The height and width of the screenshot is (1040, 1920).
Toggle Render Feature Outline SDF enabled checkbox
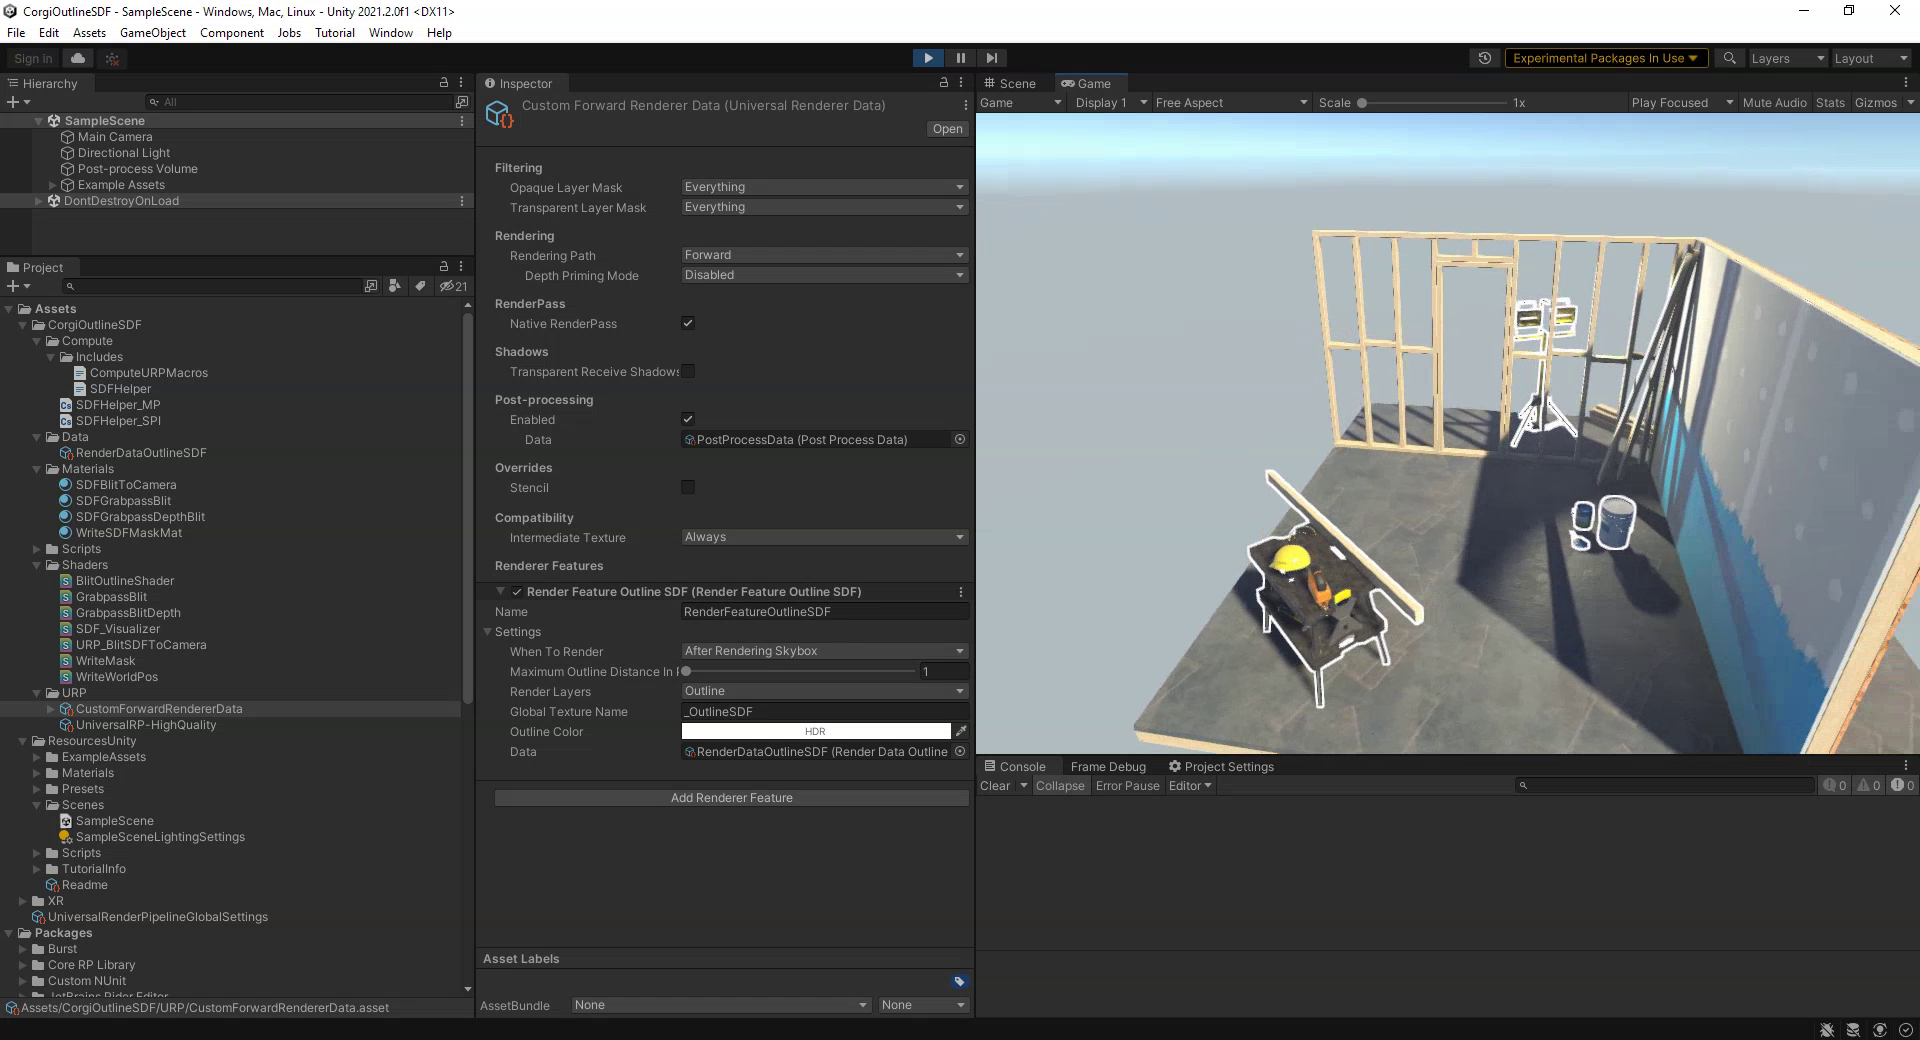[x=517, y=592]
